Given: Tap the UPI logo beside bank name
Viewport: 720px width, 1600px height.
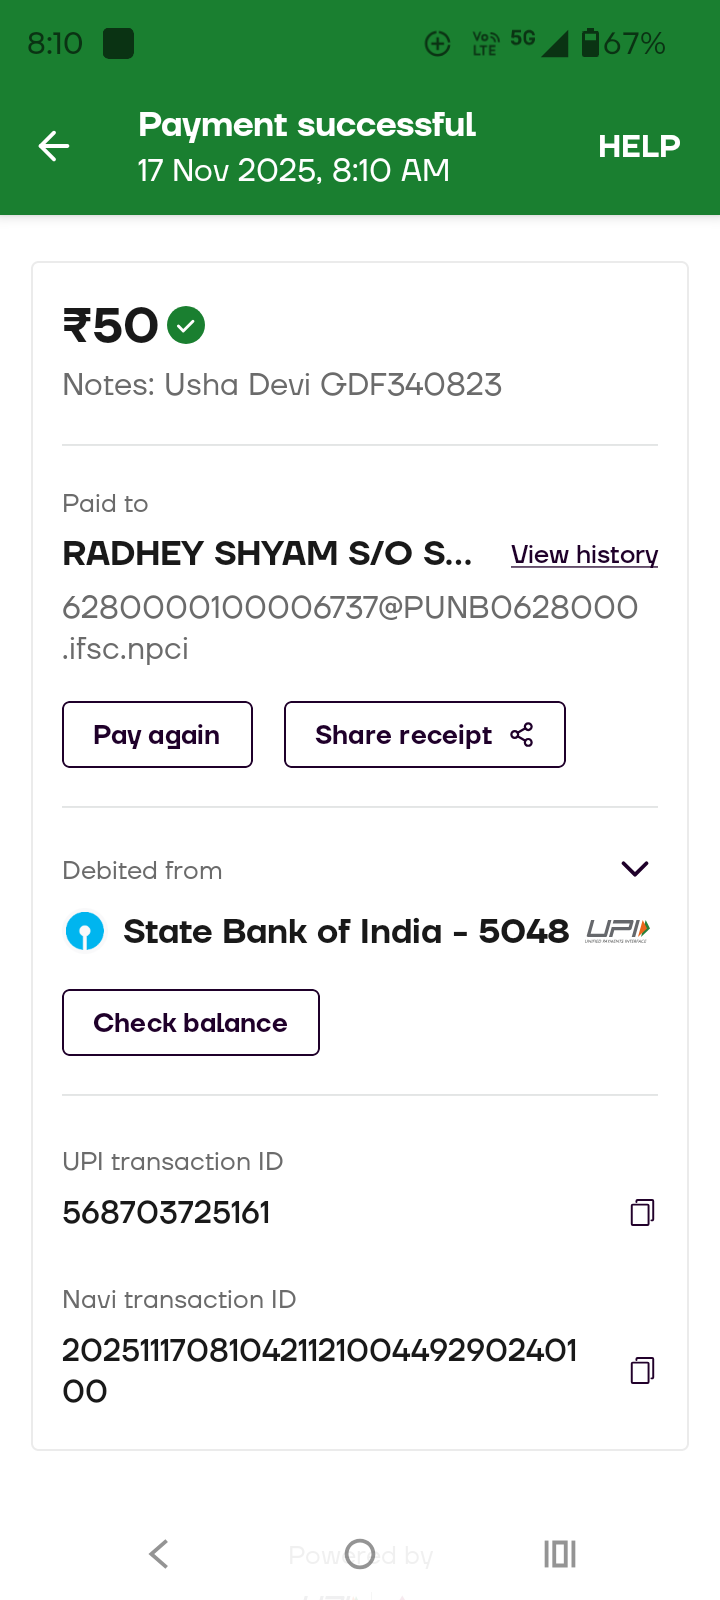Looking at the screenshot, I should click(x=618, y=931).
